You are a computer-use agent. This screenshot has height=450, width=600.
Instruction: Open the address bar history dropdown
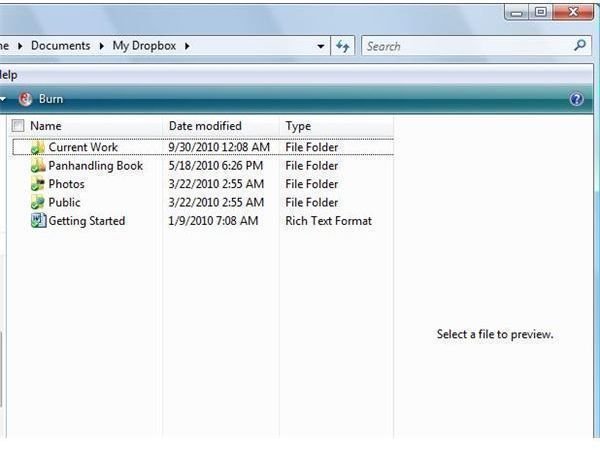coord(321,46)
